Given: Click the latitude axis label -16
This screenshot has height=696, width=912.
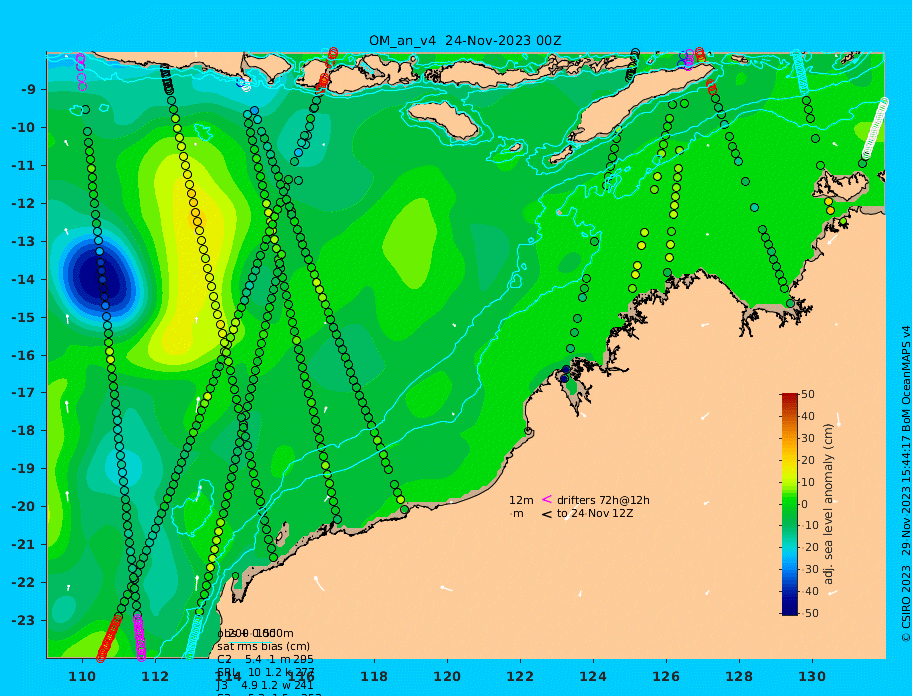Looking at the screenshot, I should [x=25, y=355].
